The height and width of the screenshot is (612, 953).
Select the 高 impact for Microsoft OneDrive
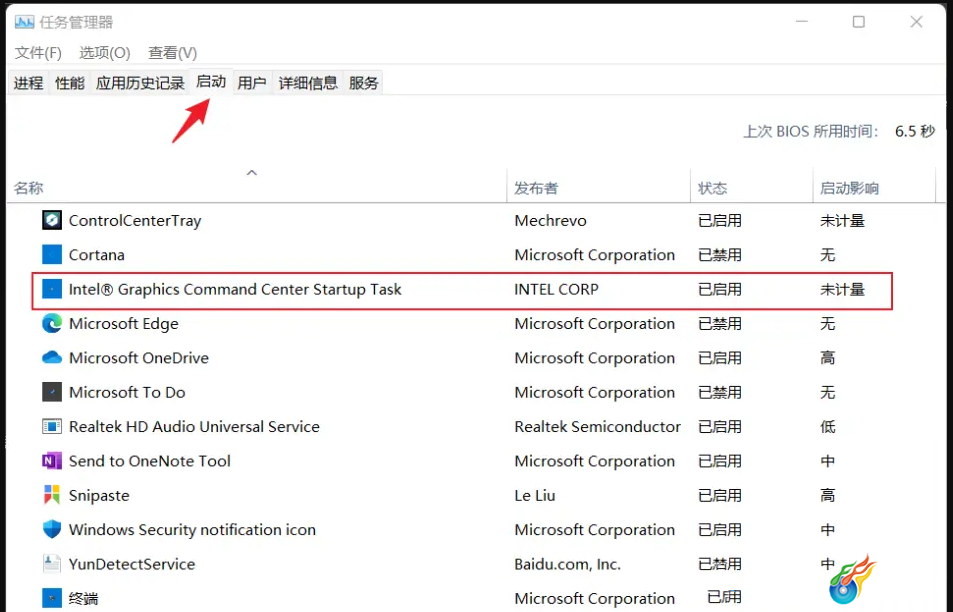coord(828,358)
